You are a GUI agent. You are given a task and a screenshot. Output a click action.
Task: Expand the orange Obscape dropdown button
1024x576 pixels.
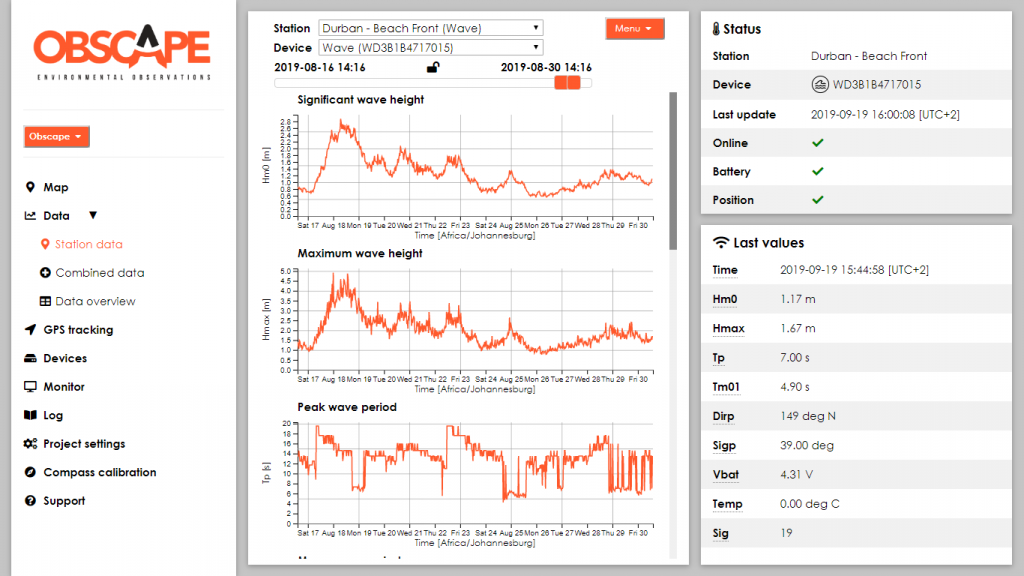pos(56,136)
